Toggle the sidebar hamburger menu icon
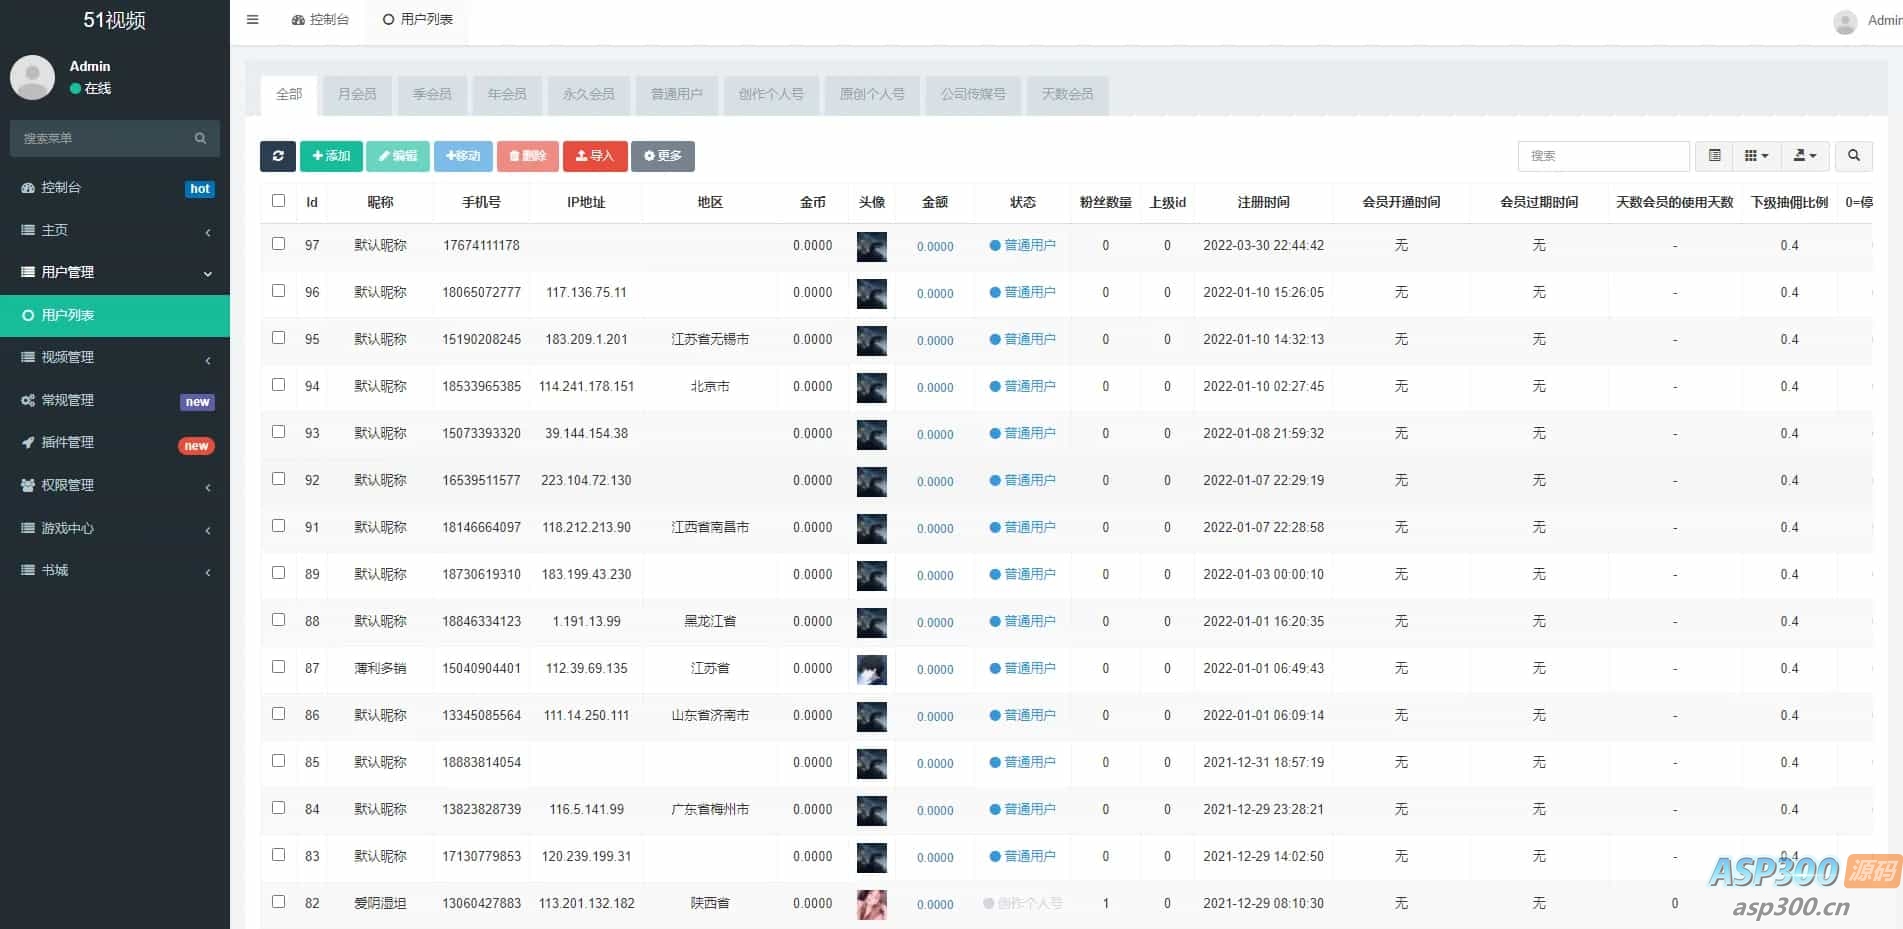This screenshot has height=929, width=1903. [x=253, y=20]
